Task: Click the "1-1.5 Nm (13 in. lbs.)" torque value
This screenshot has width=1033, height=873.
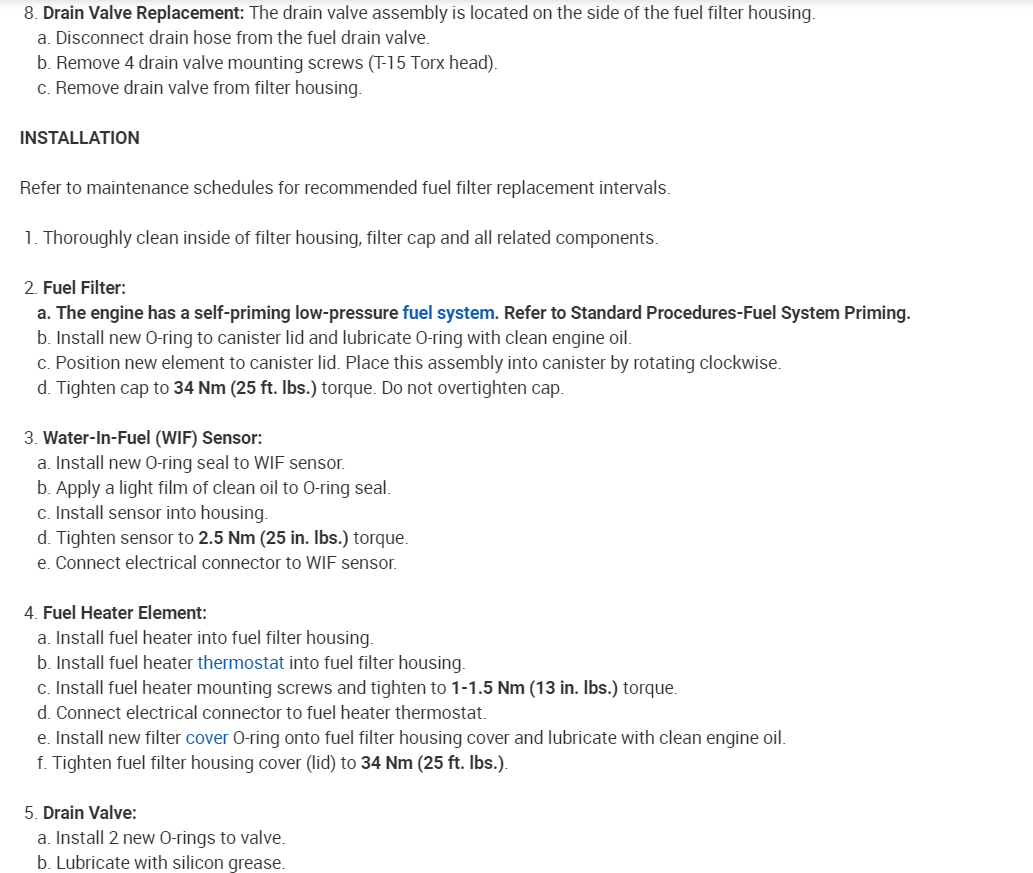Action: [535, 688]
